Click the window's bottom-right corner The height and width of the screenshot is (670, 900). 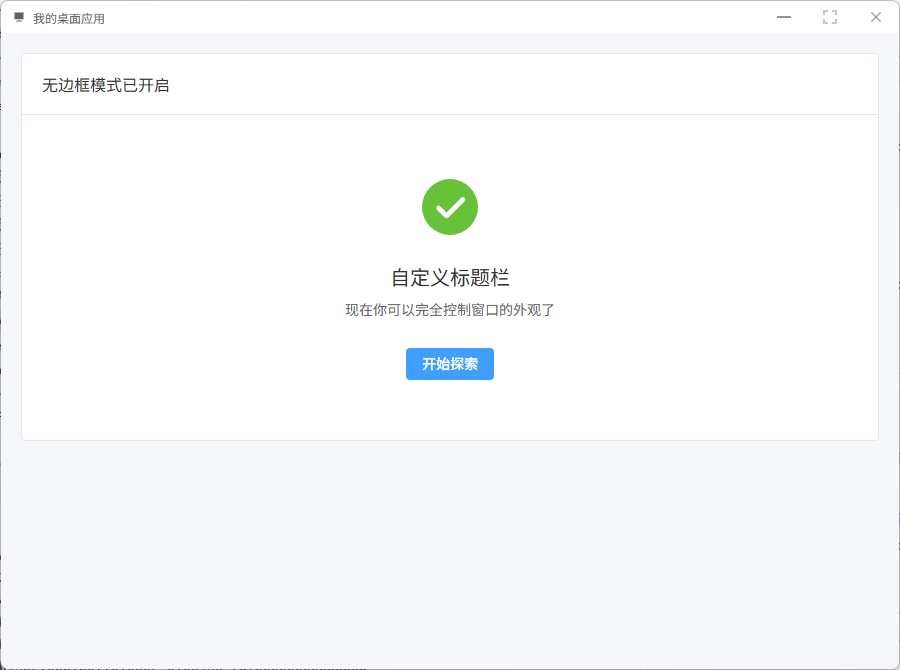(x=896, y=666)
